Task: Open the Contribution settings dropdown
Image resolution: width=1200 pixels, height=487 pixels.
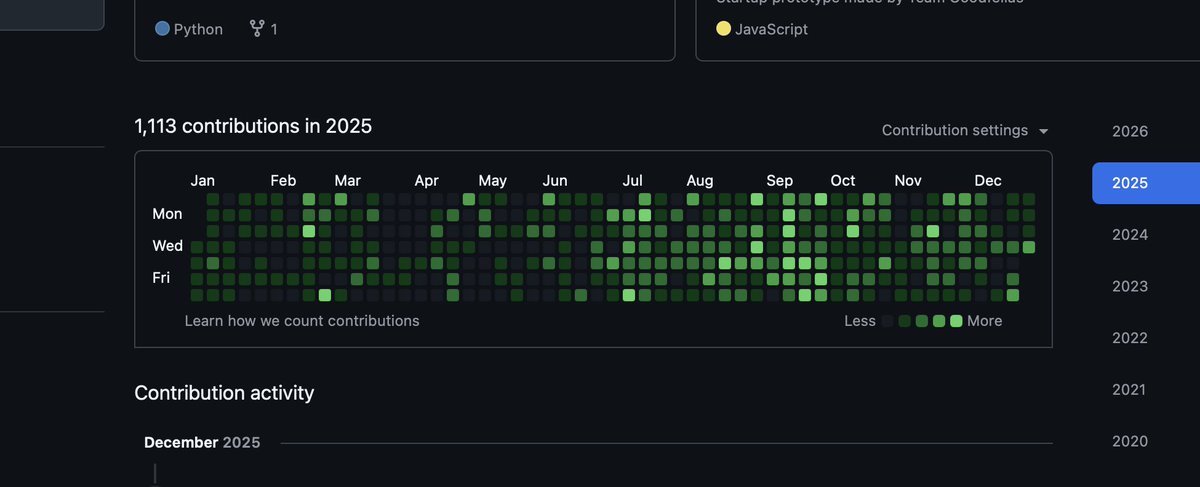Action: [965, 131]
